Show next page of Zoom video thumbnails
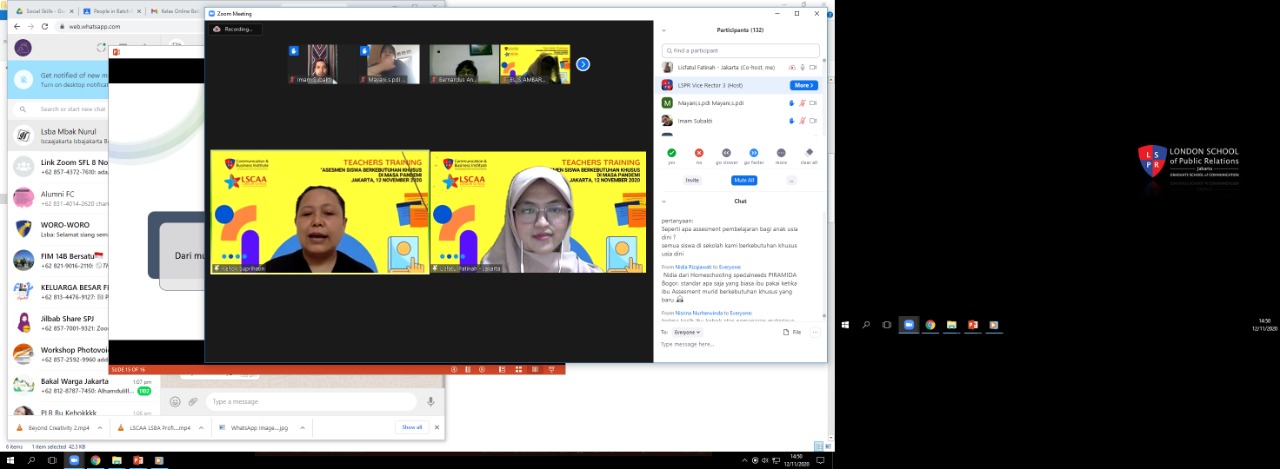 coord(583,64)
